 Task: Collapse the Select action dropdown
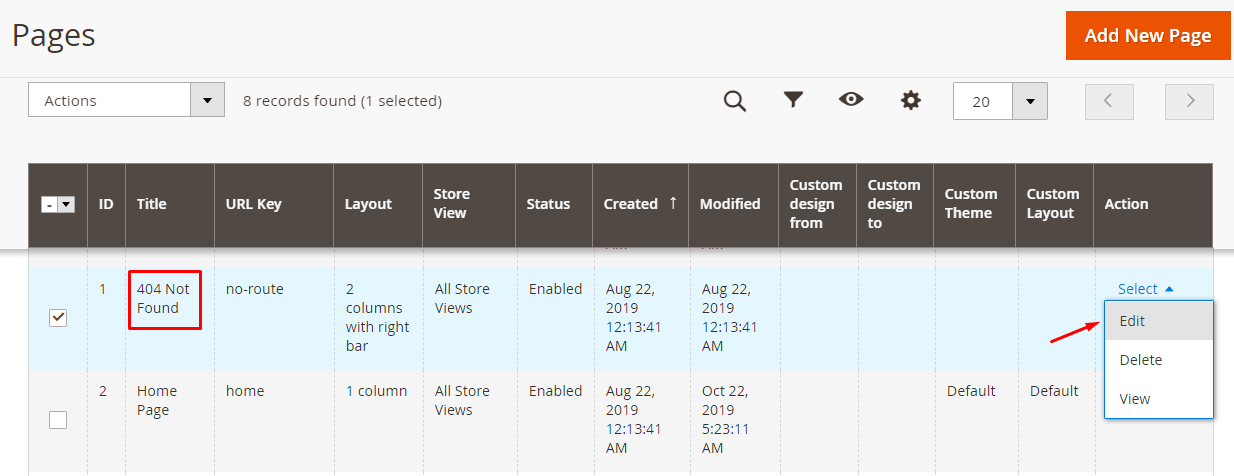click(1145, 289)
